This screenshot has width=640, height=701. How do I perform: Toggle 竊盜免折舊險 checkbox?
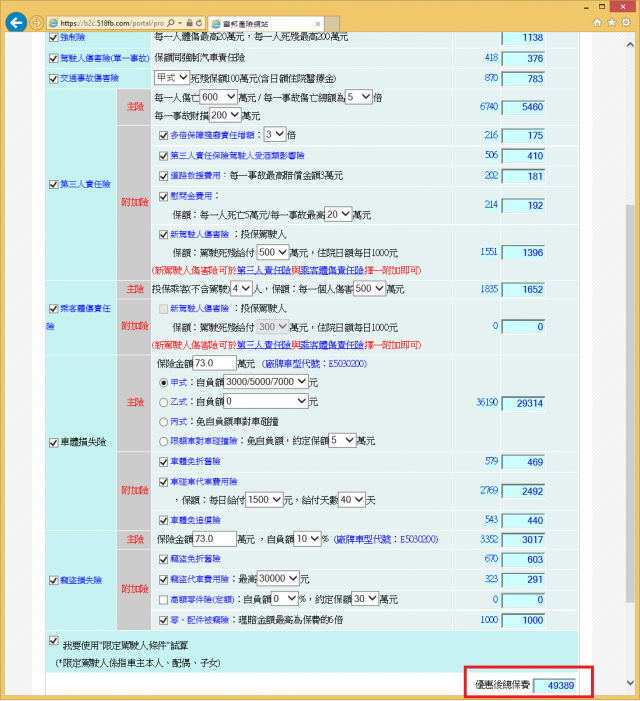(164, 559)
